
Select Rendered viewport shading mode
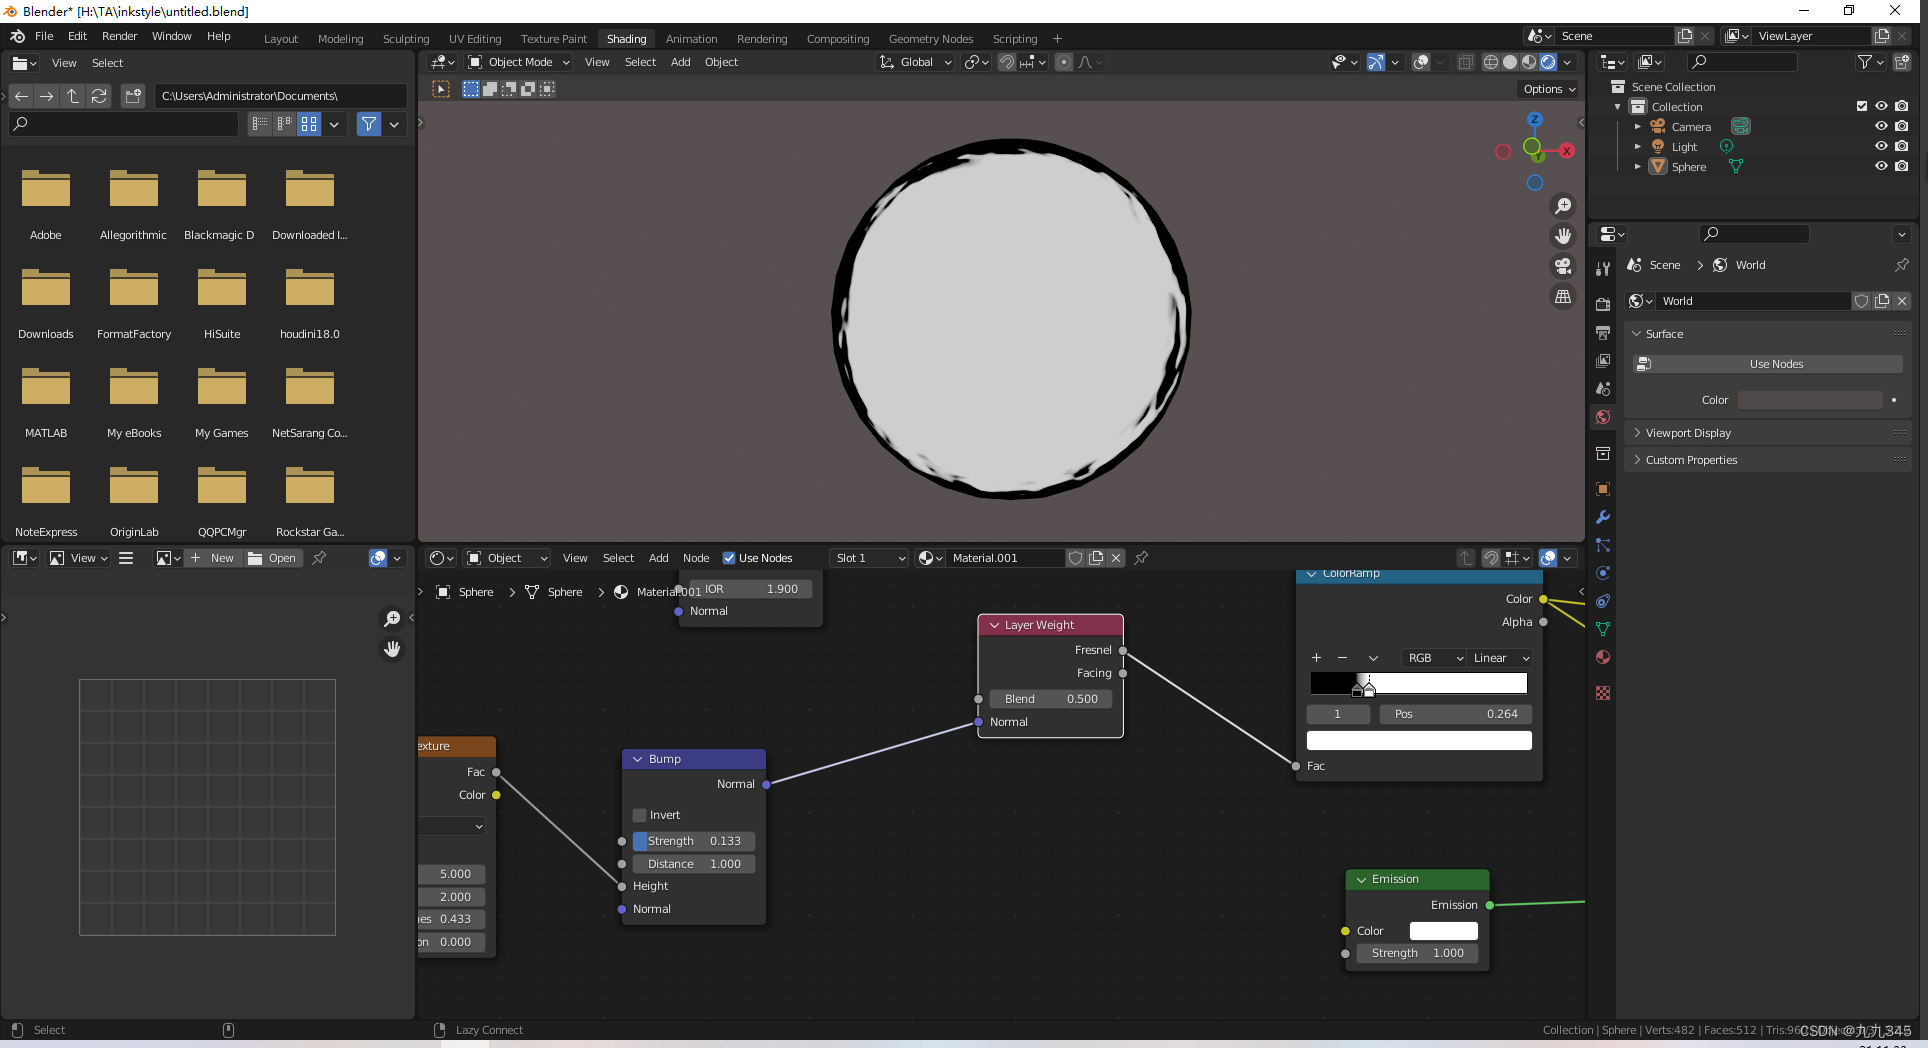(x=1548, y=62)
